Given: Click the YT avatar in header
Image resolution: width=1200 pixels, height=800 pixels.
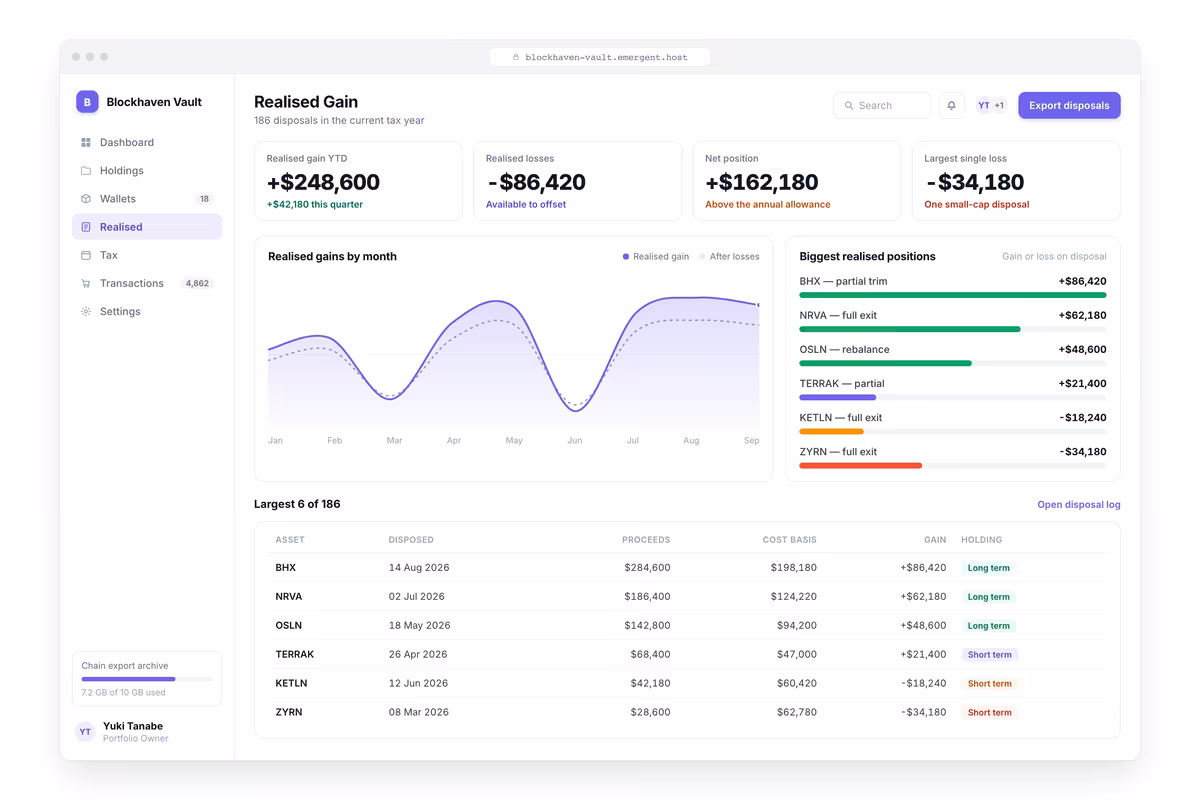Looking at the screenshot, I should tap(983, 105).
